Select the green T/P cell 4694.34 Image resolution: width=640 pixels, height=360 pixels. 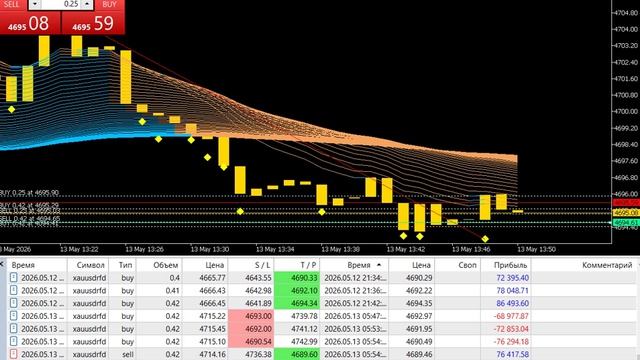click(297, 303)
